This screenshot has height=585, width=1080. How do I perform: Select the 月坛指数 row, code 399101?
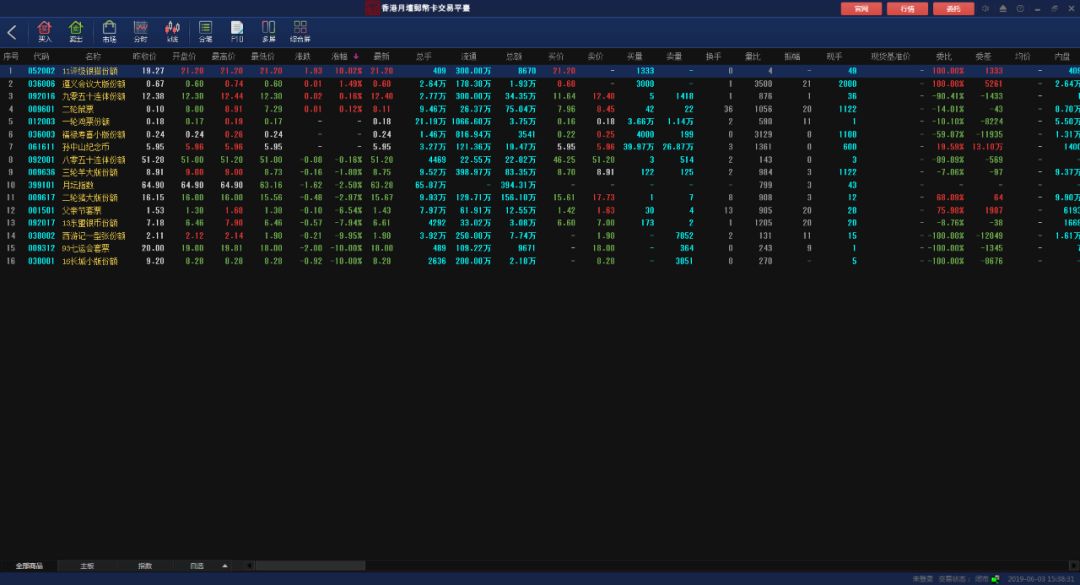point(540,185)
